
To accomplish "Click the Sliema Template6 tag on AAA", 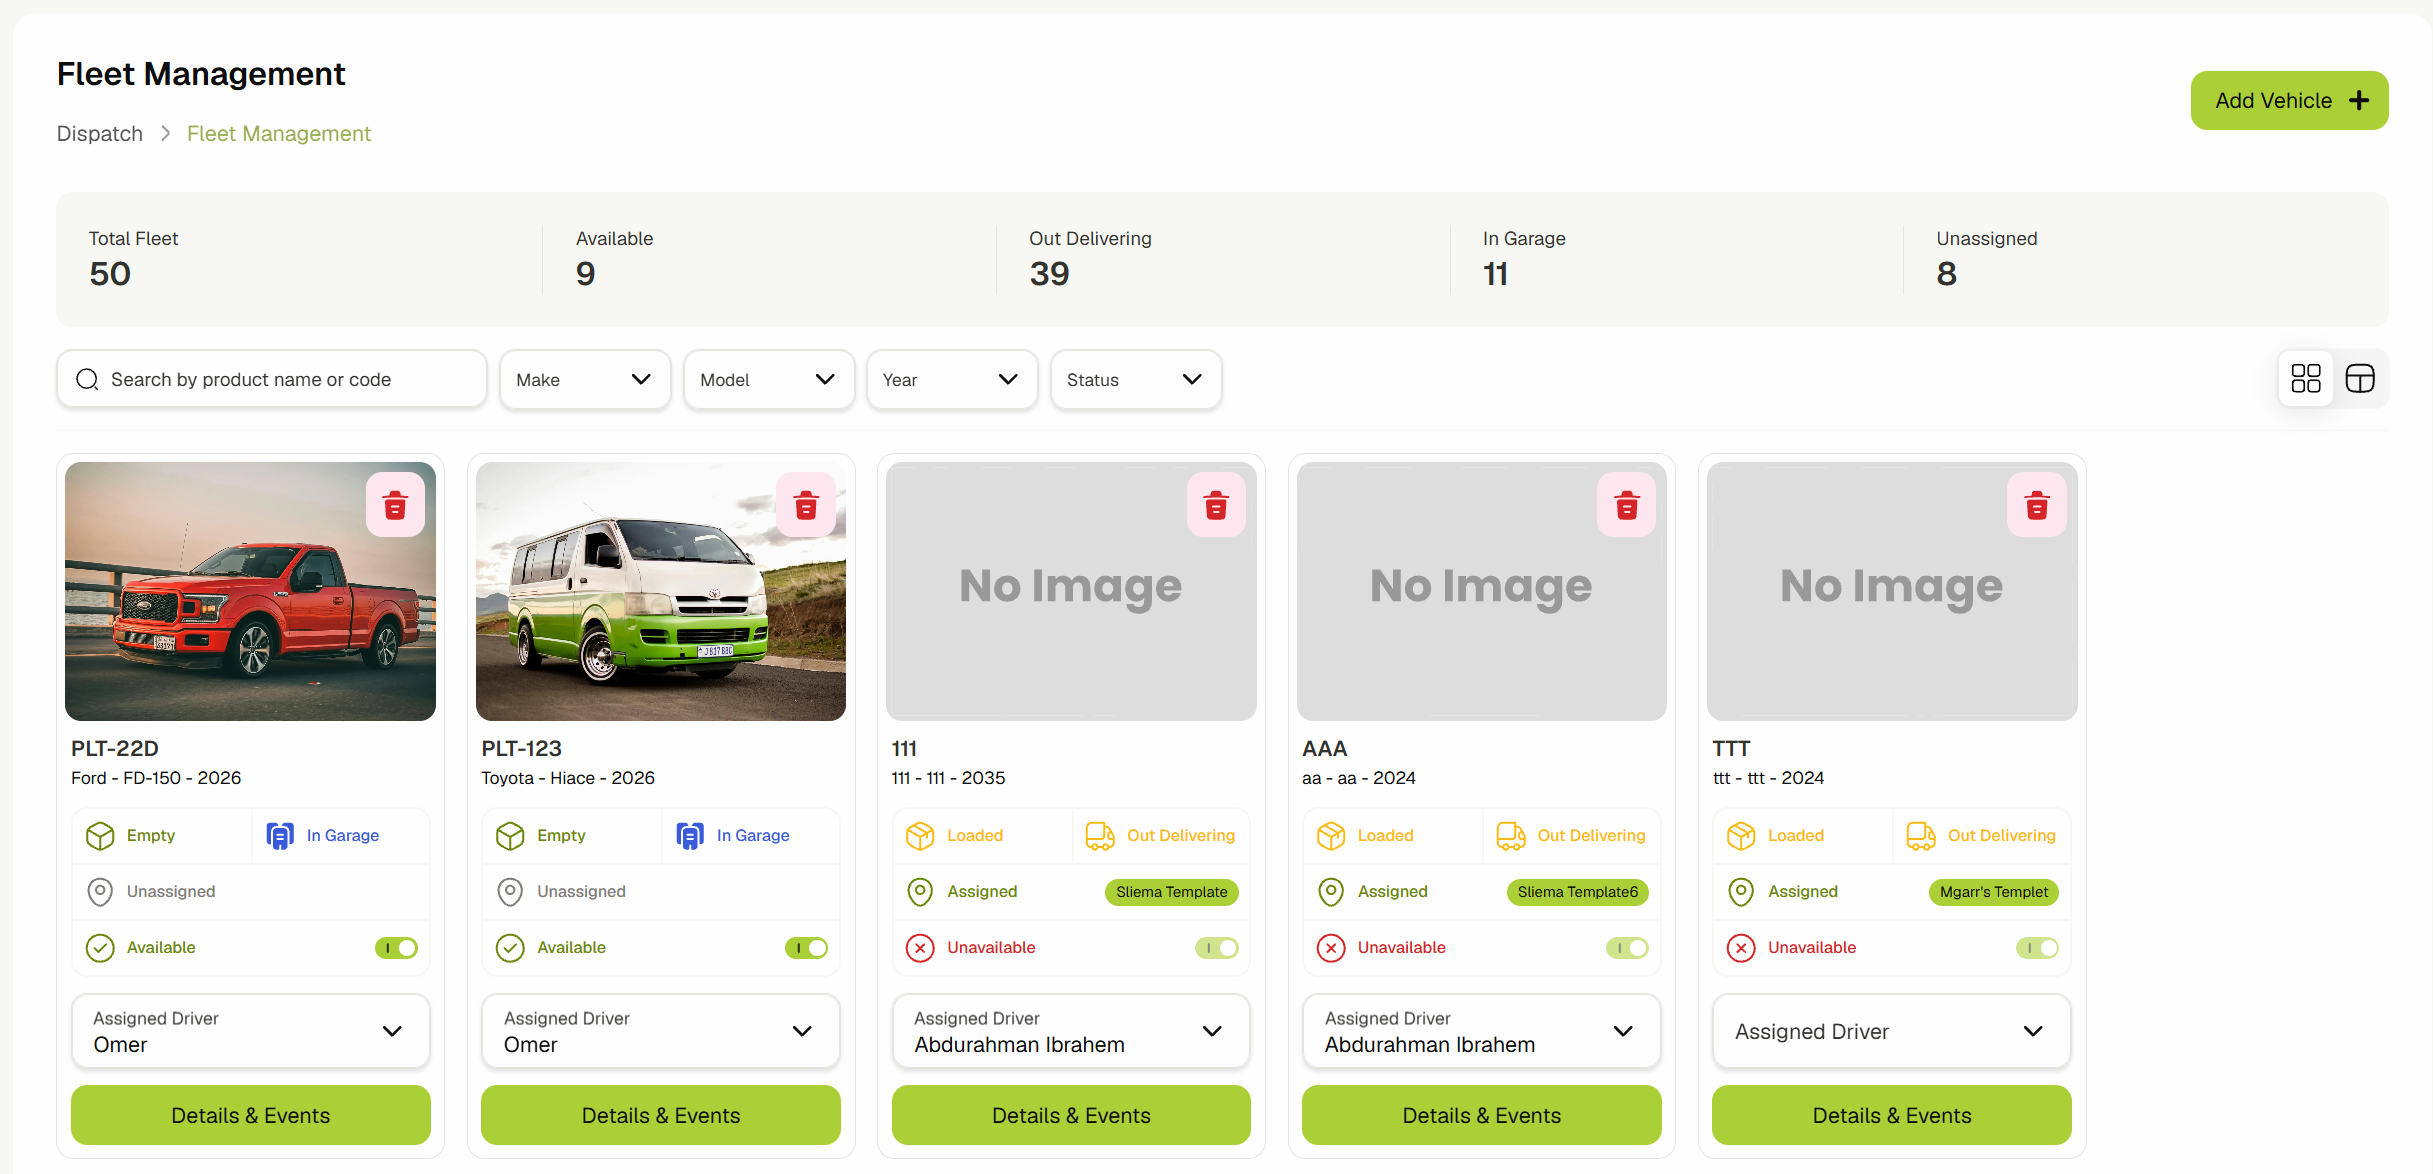I will coord(1578,892).
